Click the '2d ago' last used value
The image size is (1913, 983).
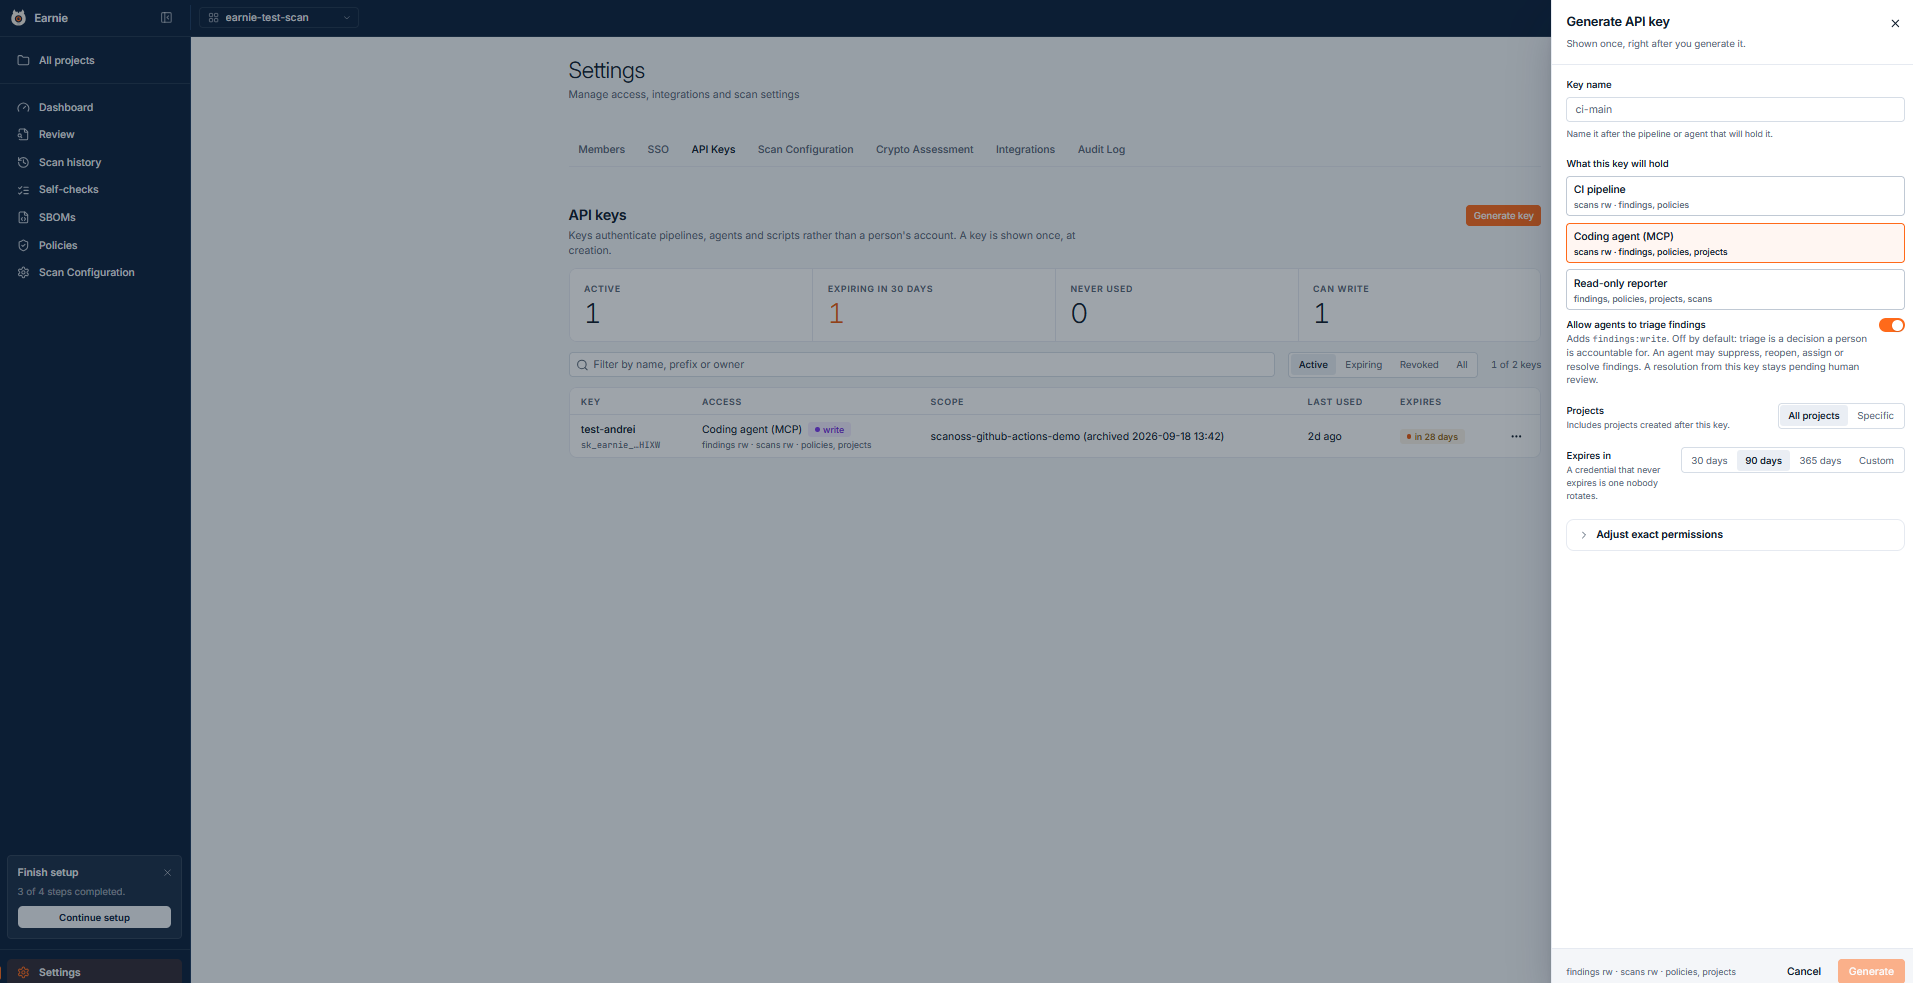[x=1324, y=437]
